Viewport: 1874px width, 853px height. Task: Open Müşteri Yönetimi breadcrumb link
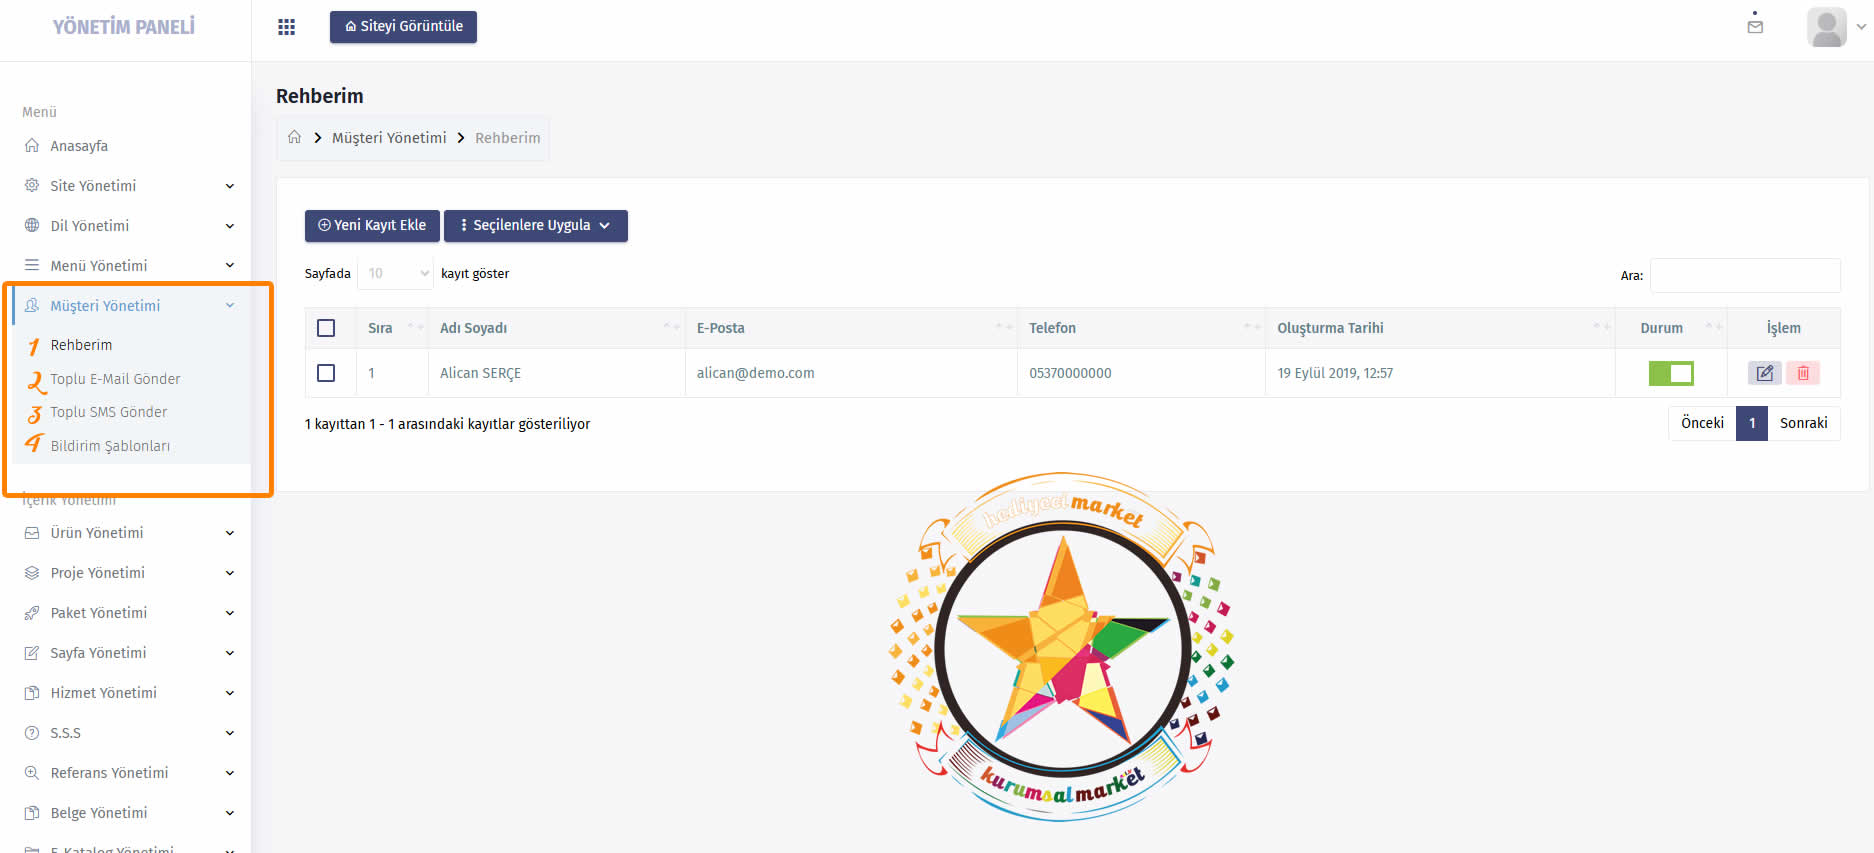point(389,138)
